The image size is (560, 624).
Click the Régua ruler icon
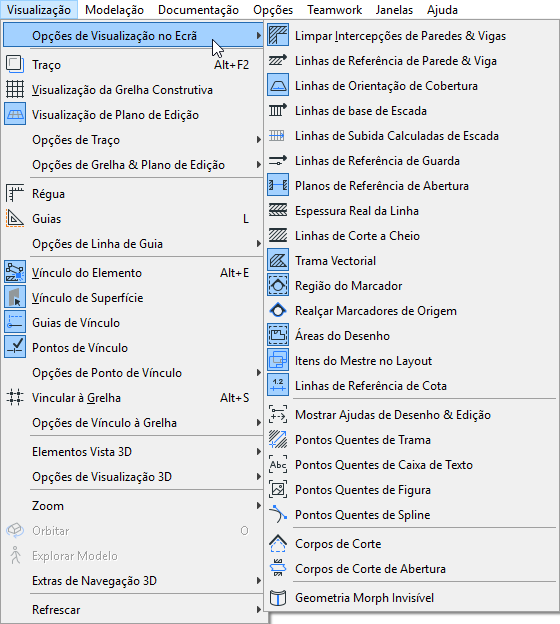click(15, 194)
